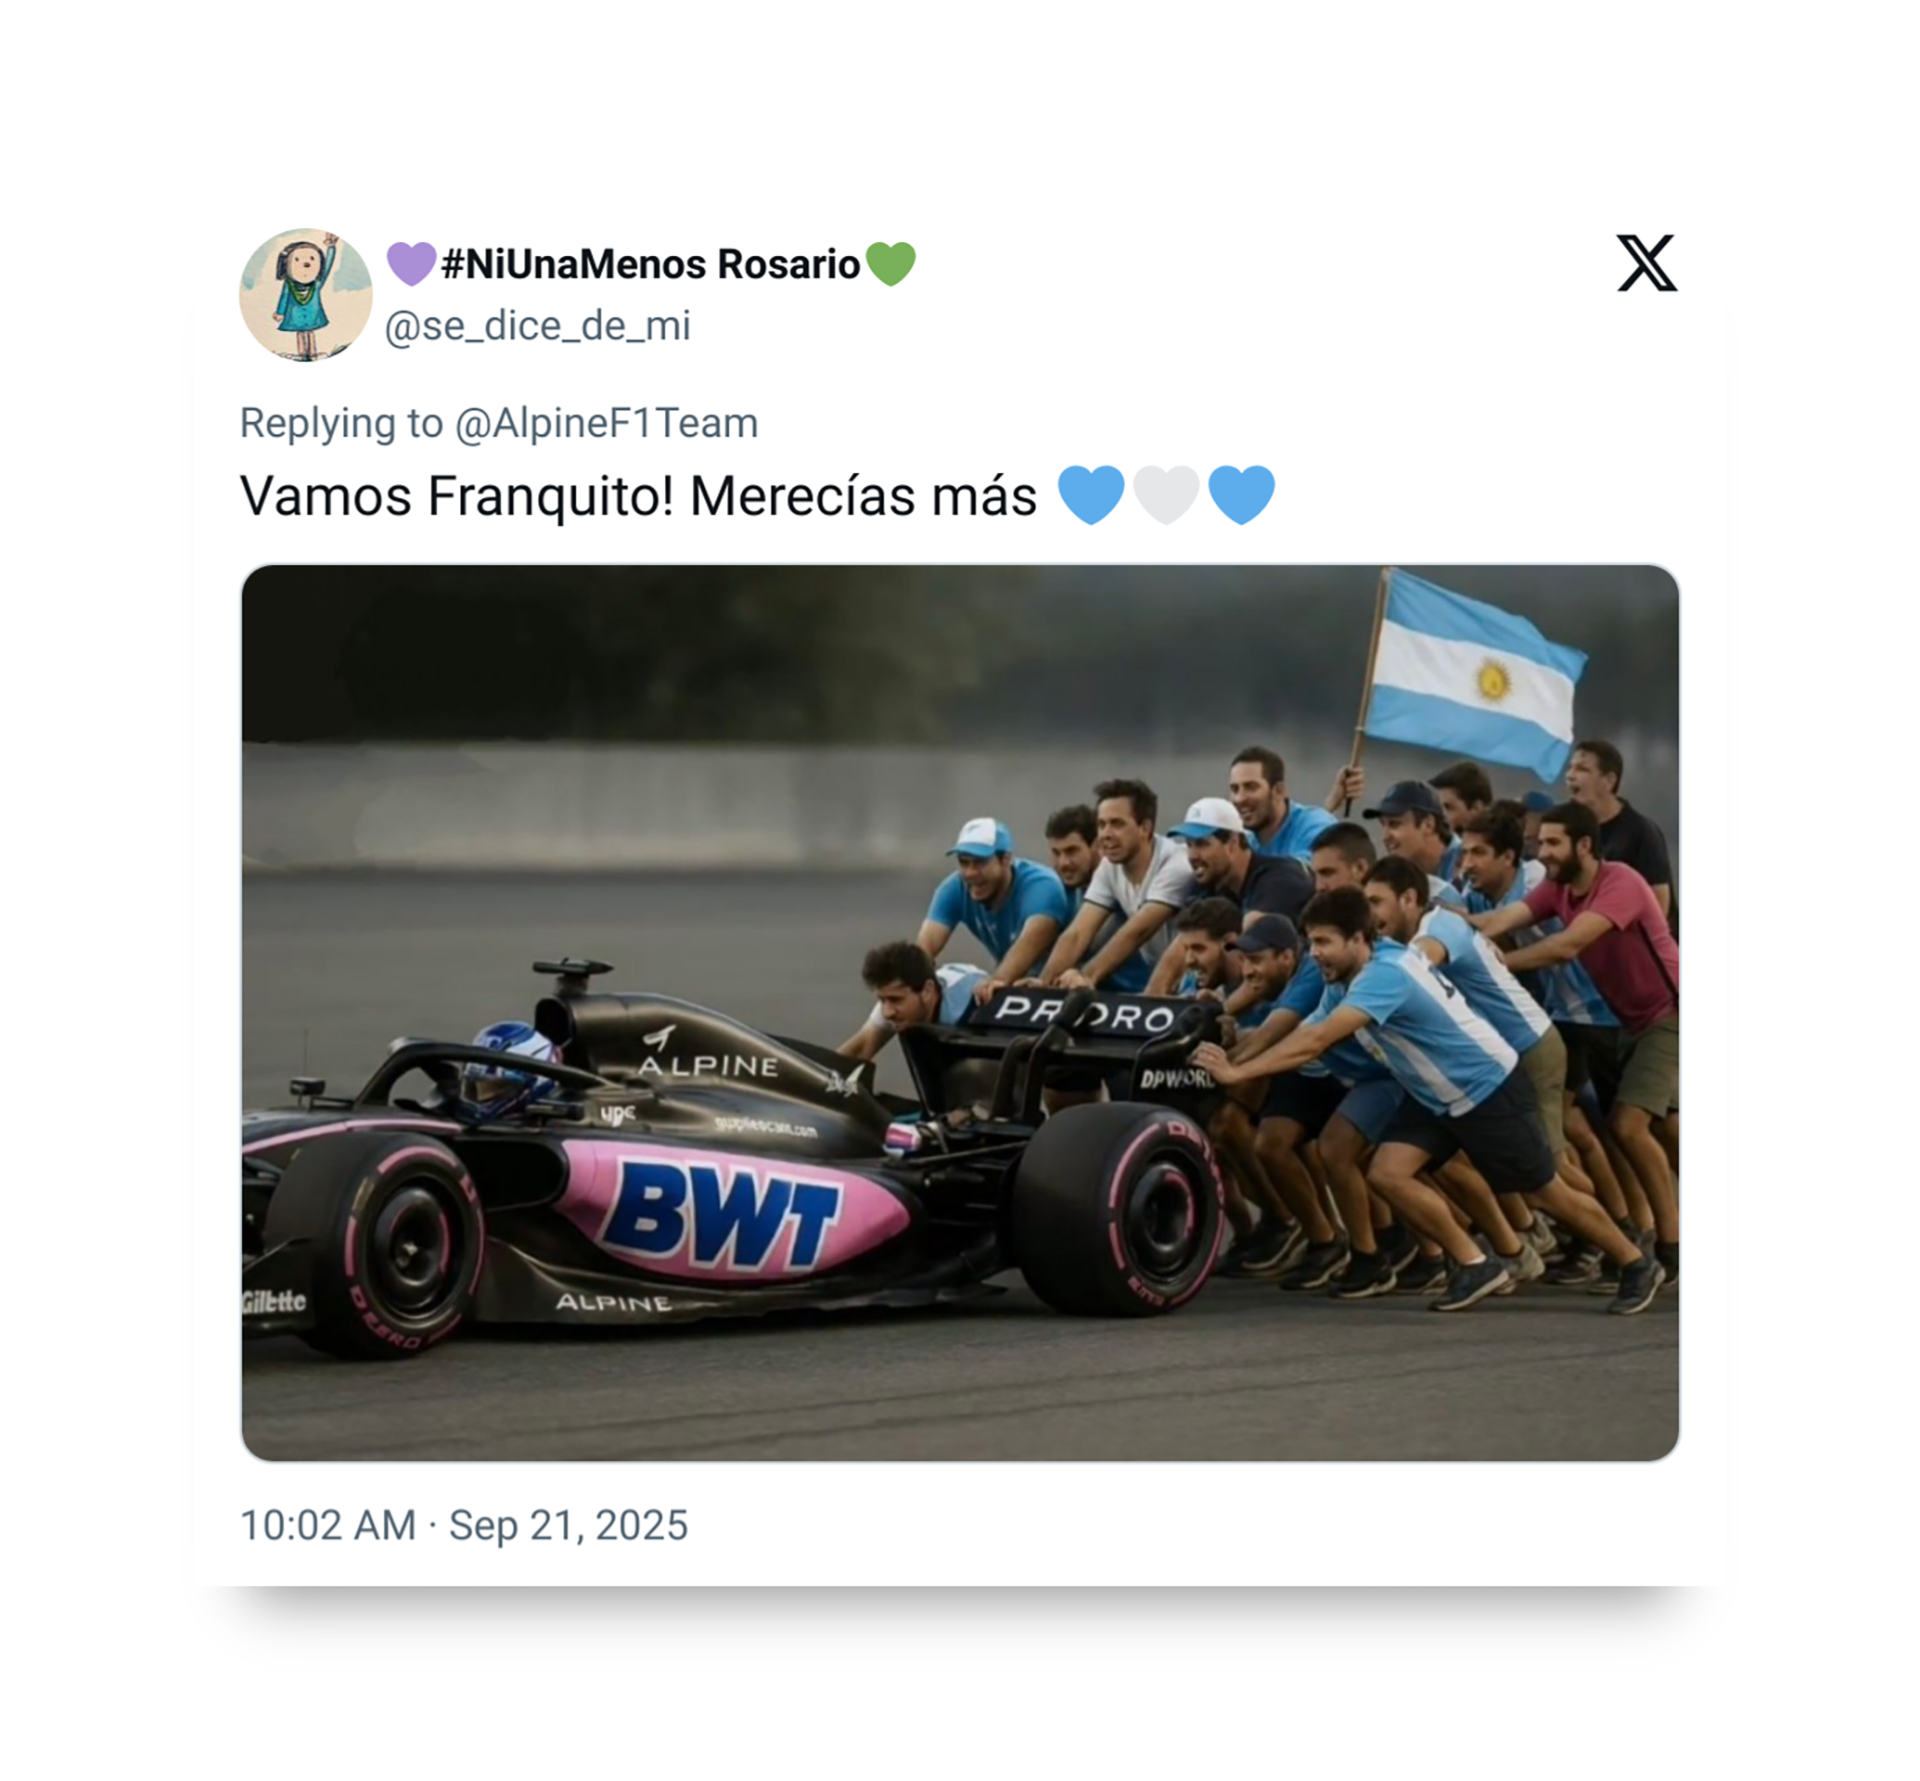Click the white heart emoji in the tweet
The height and width of the screenshot is (1781, 1920).
click(1166, 495)
